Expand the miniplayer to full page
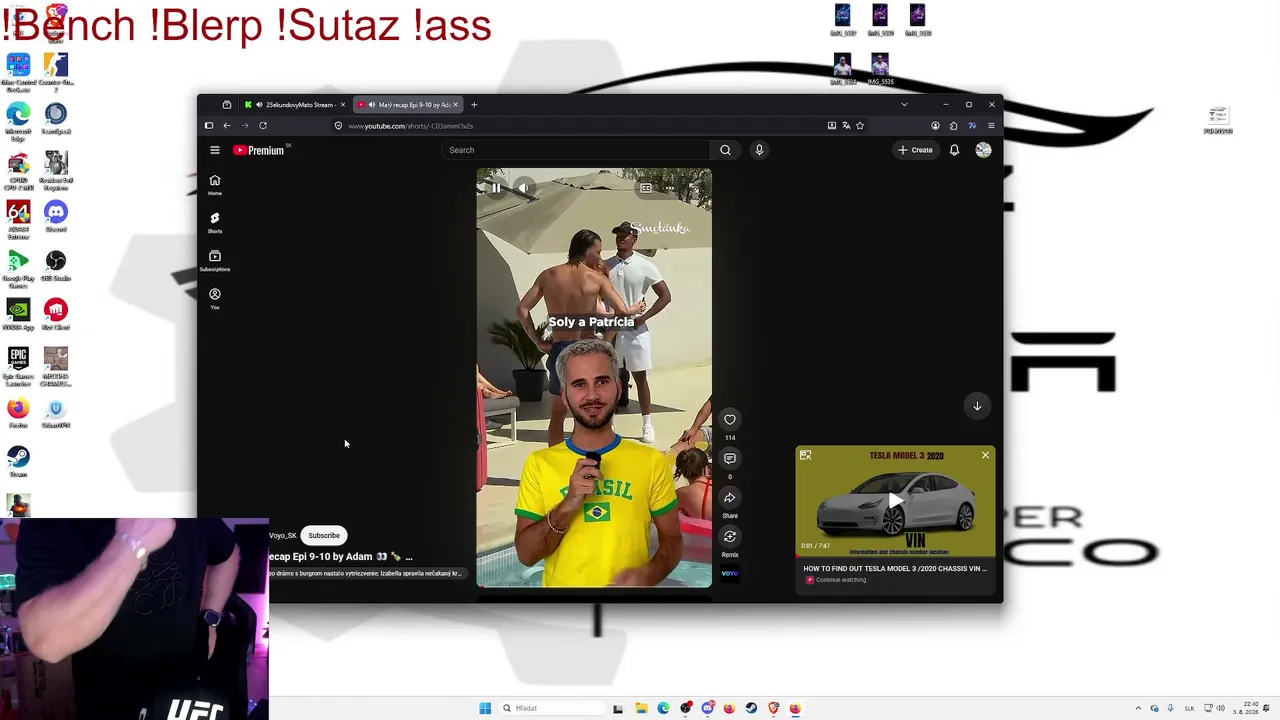This screenshot has height=720, width=1280. (805, 456)
